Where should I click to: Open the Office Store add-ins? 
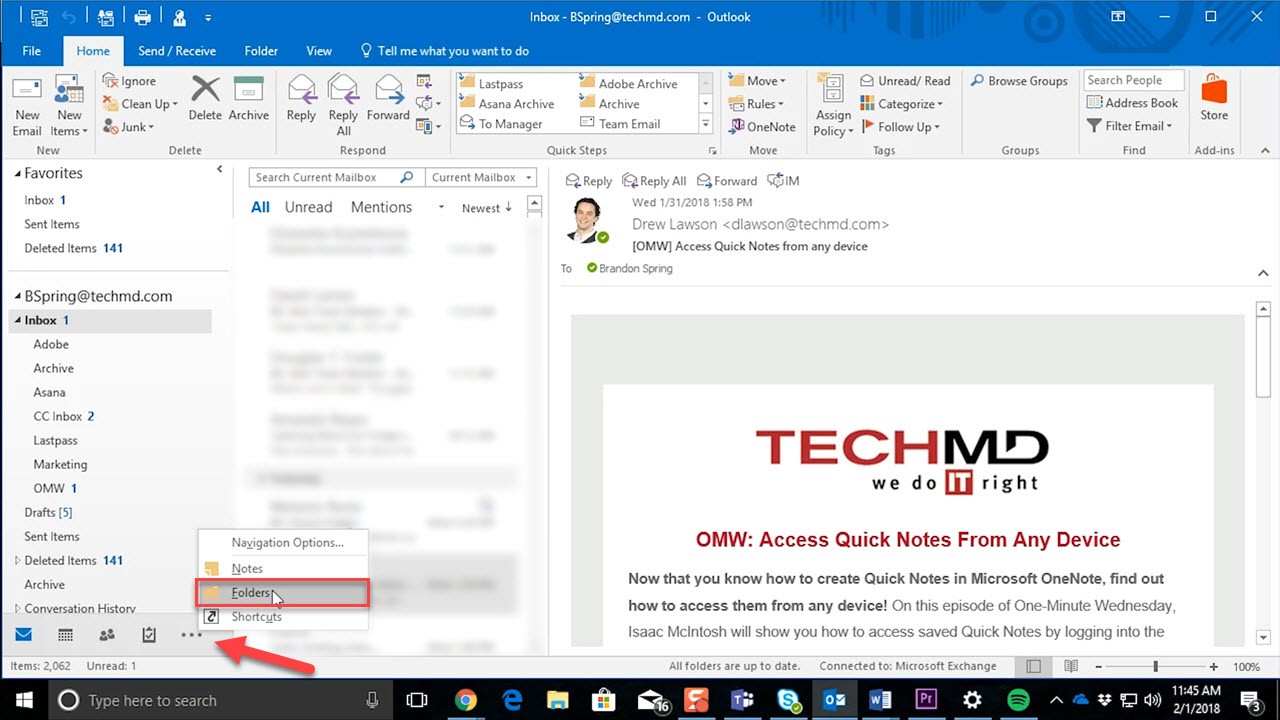pos(1214,99)
